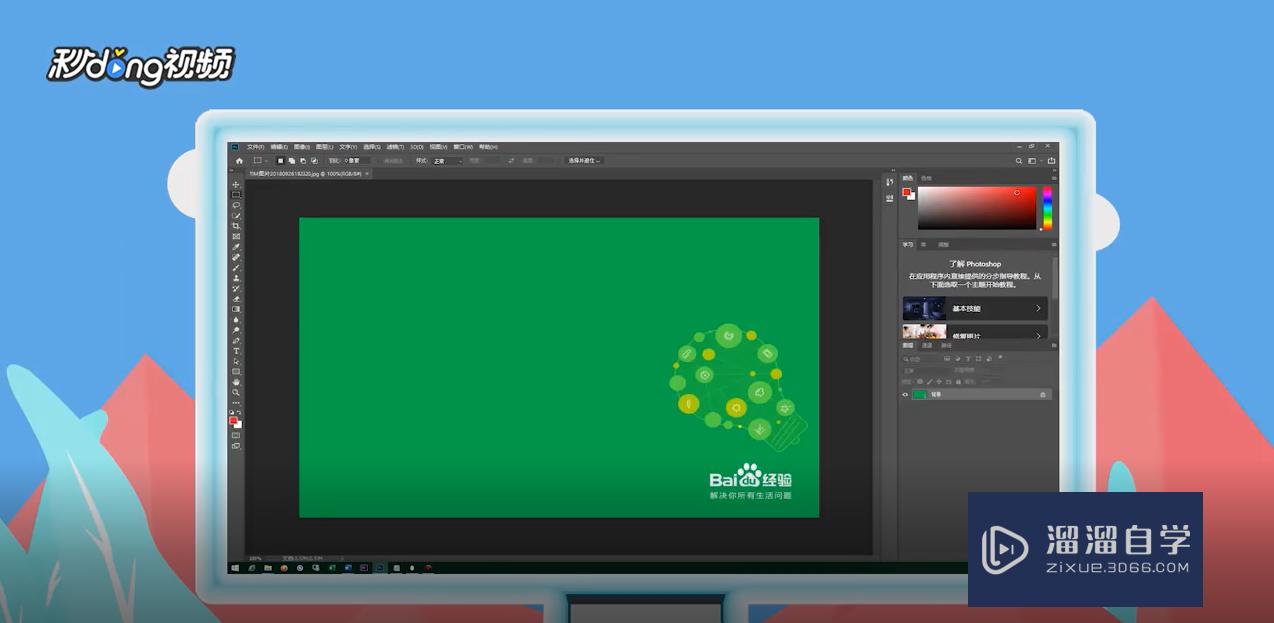Viewport: 1274px width, 623px height.
Task: Toggle Quick Mask mode icon
Action: pos(236,435)
